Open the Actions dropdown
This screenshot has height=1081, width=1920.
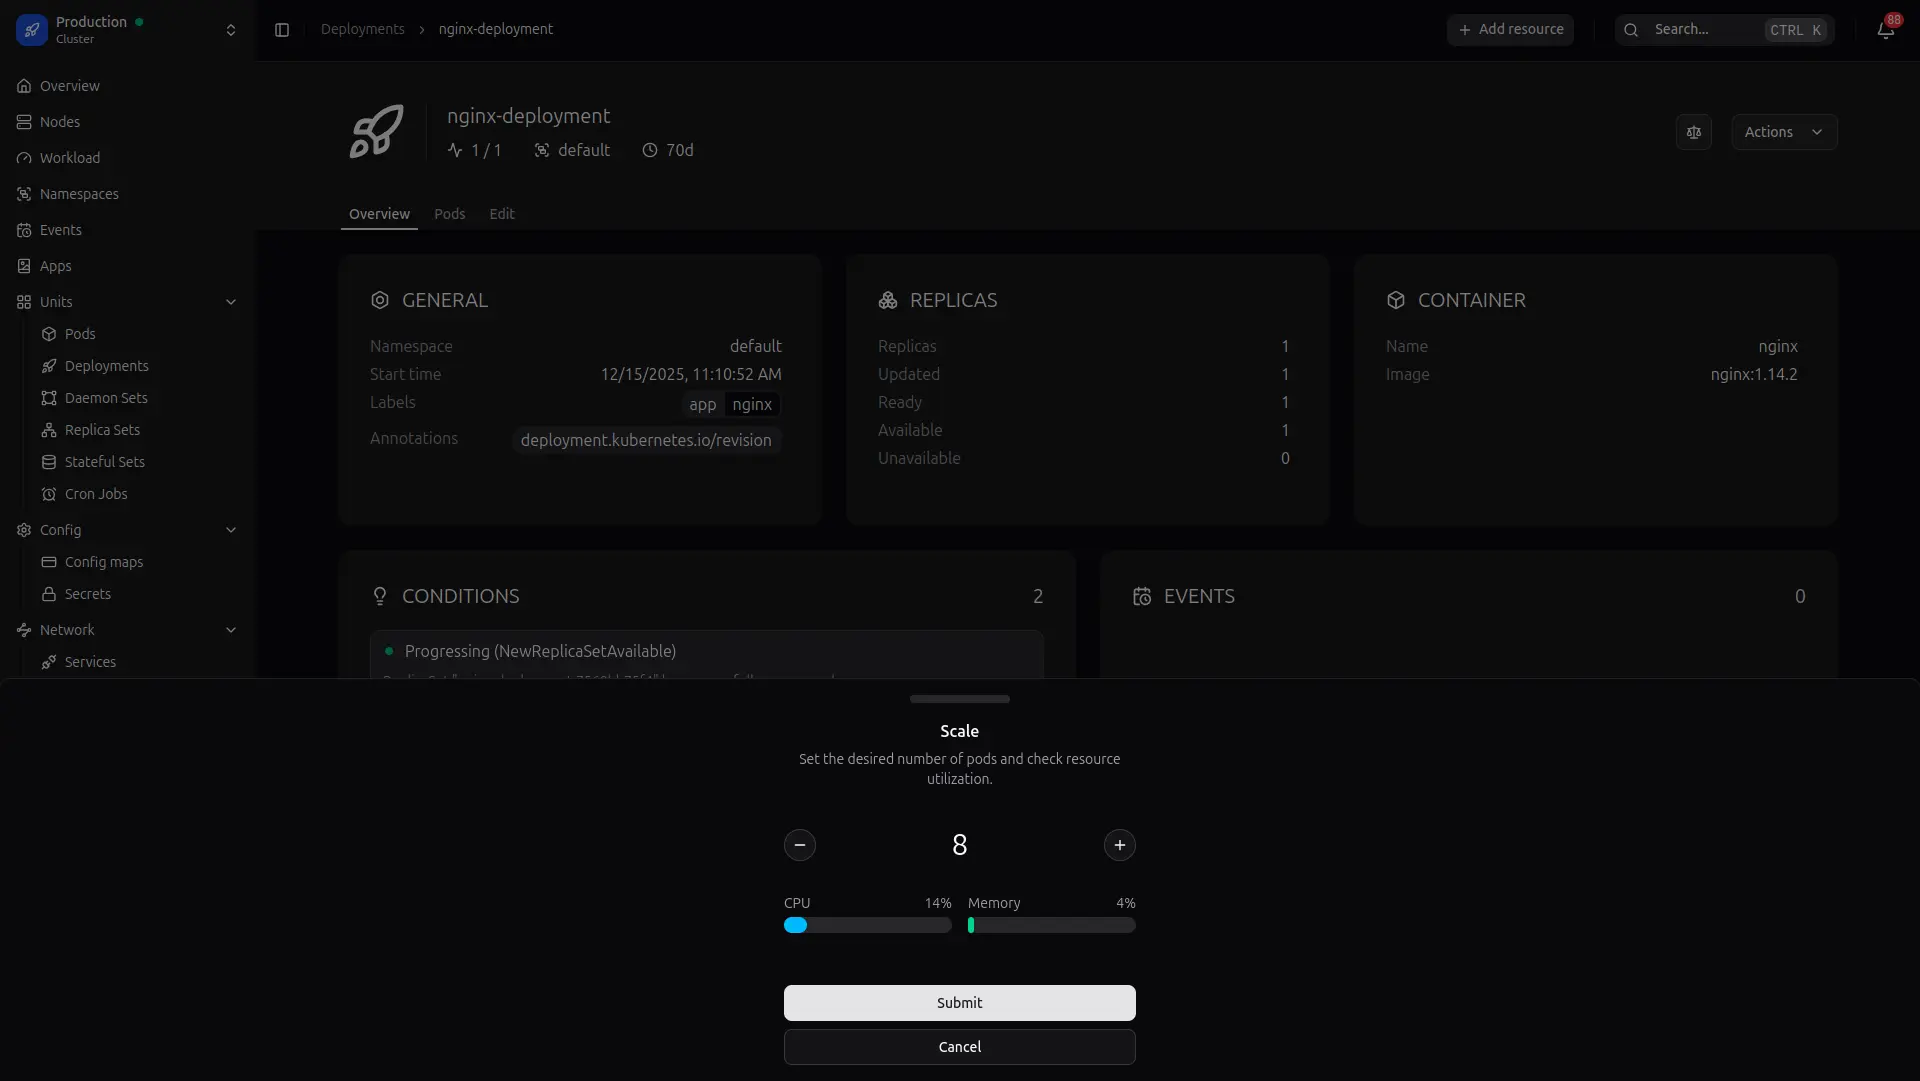tap(1783, 132)
